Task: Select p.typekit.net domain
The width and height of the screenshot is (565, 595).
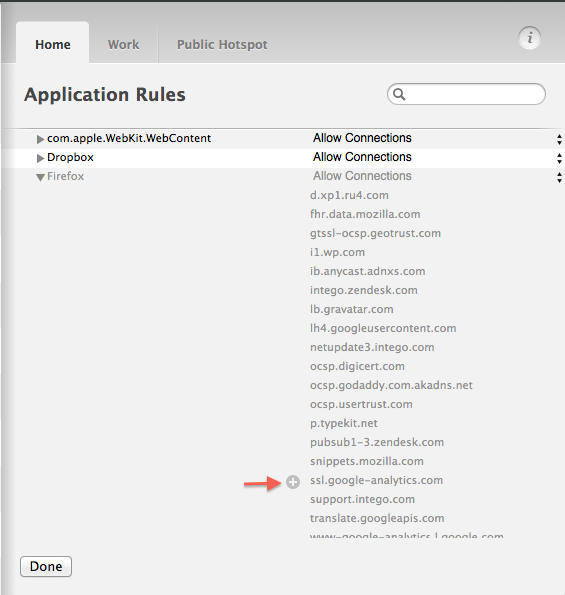Action: click(343, 423)
